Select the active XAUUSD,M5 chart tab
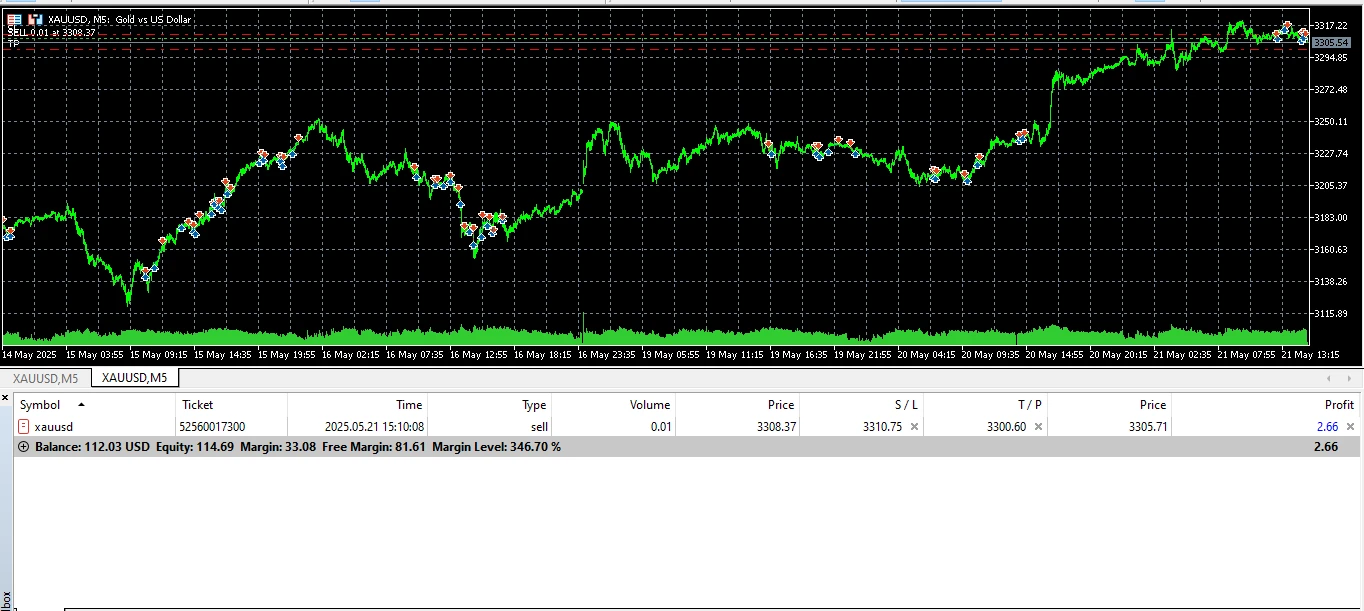The width and height of the screenshot is (1364, 611). pos(134,378)
